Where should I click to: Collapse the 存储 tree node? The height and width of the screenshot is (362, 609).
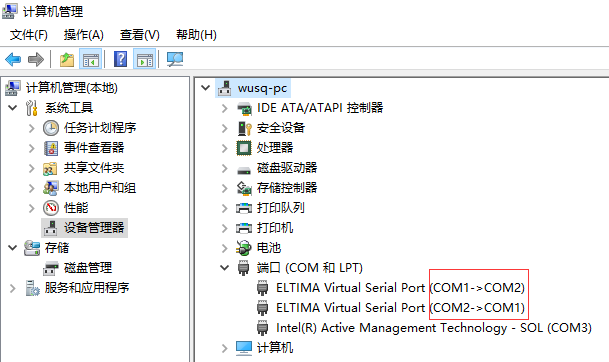[x=13, y=248]
